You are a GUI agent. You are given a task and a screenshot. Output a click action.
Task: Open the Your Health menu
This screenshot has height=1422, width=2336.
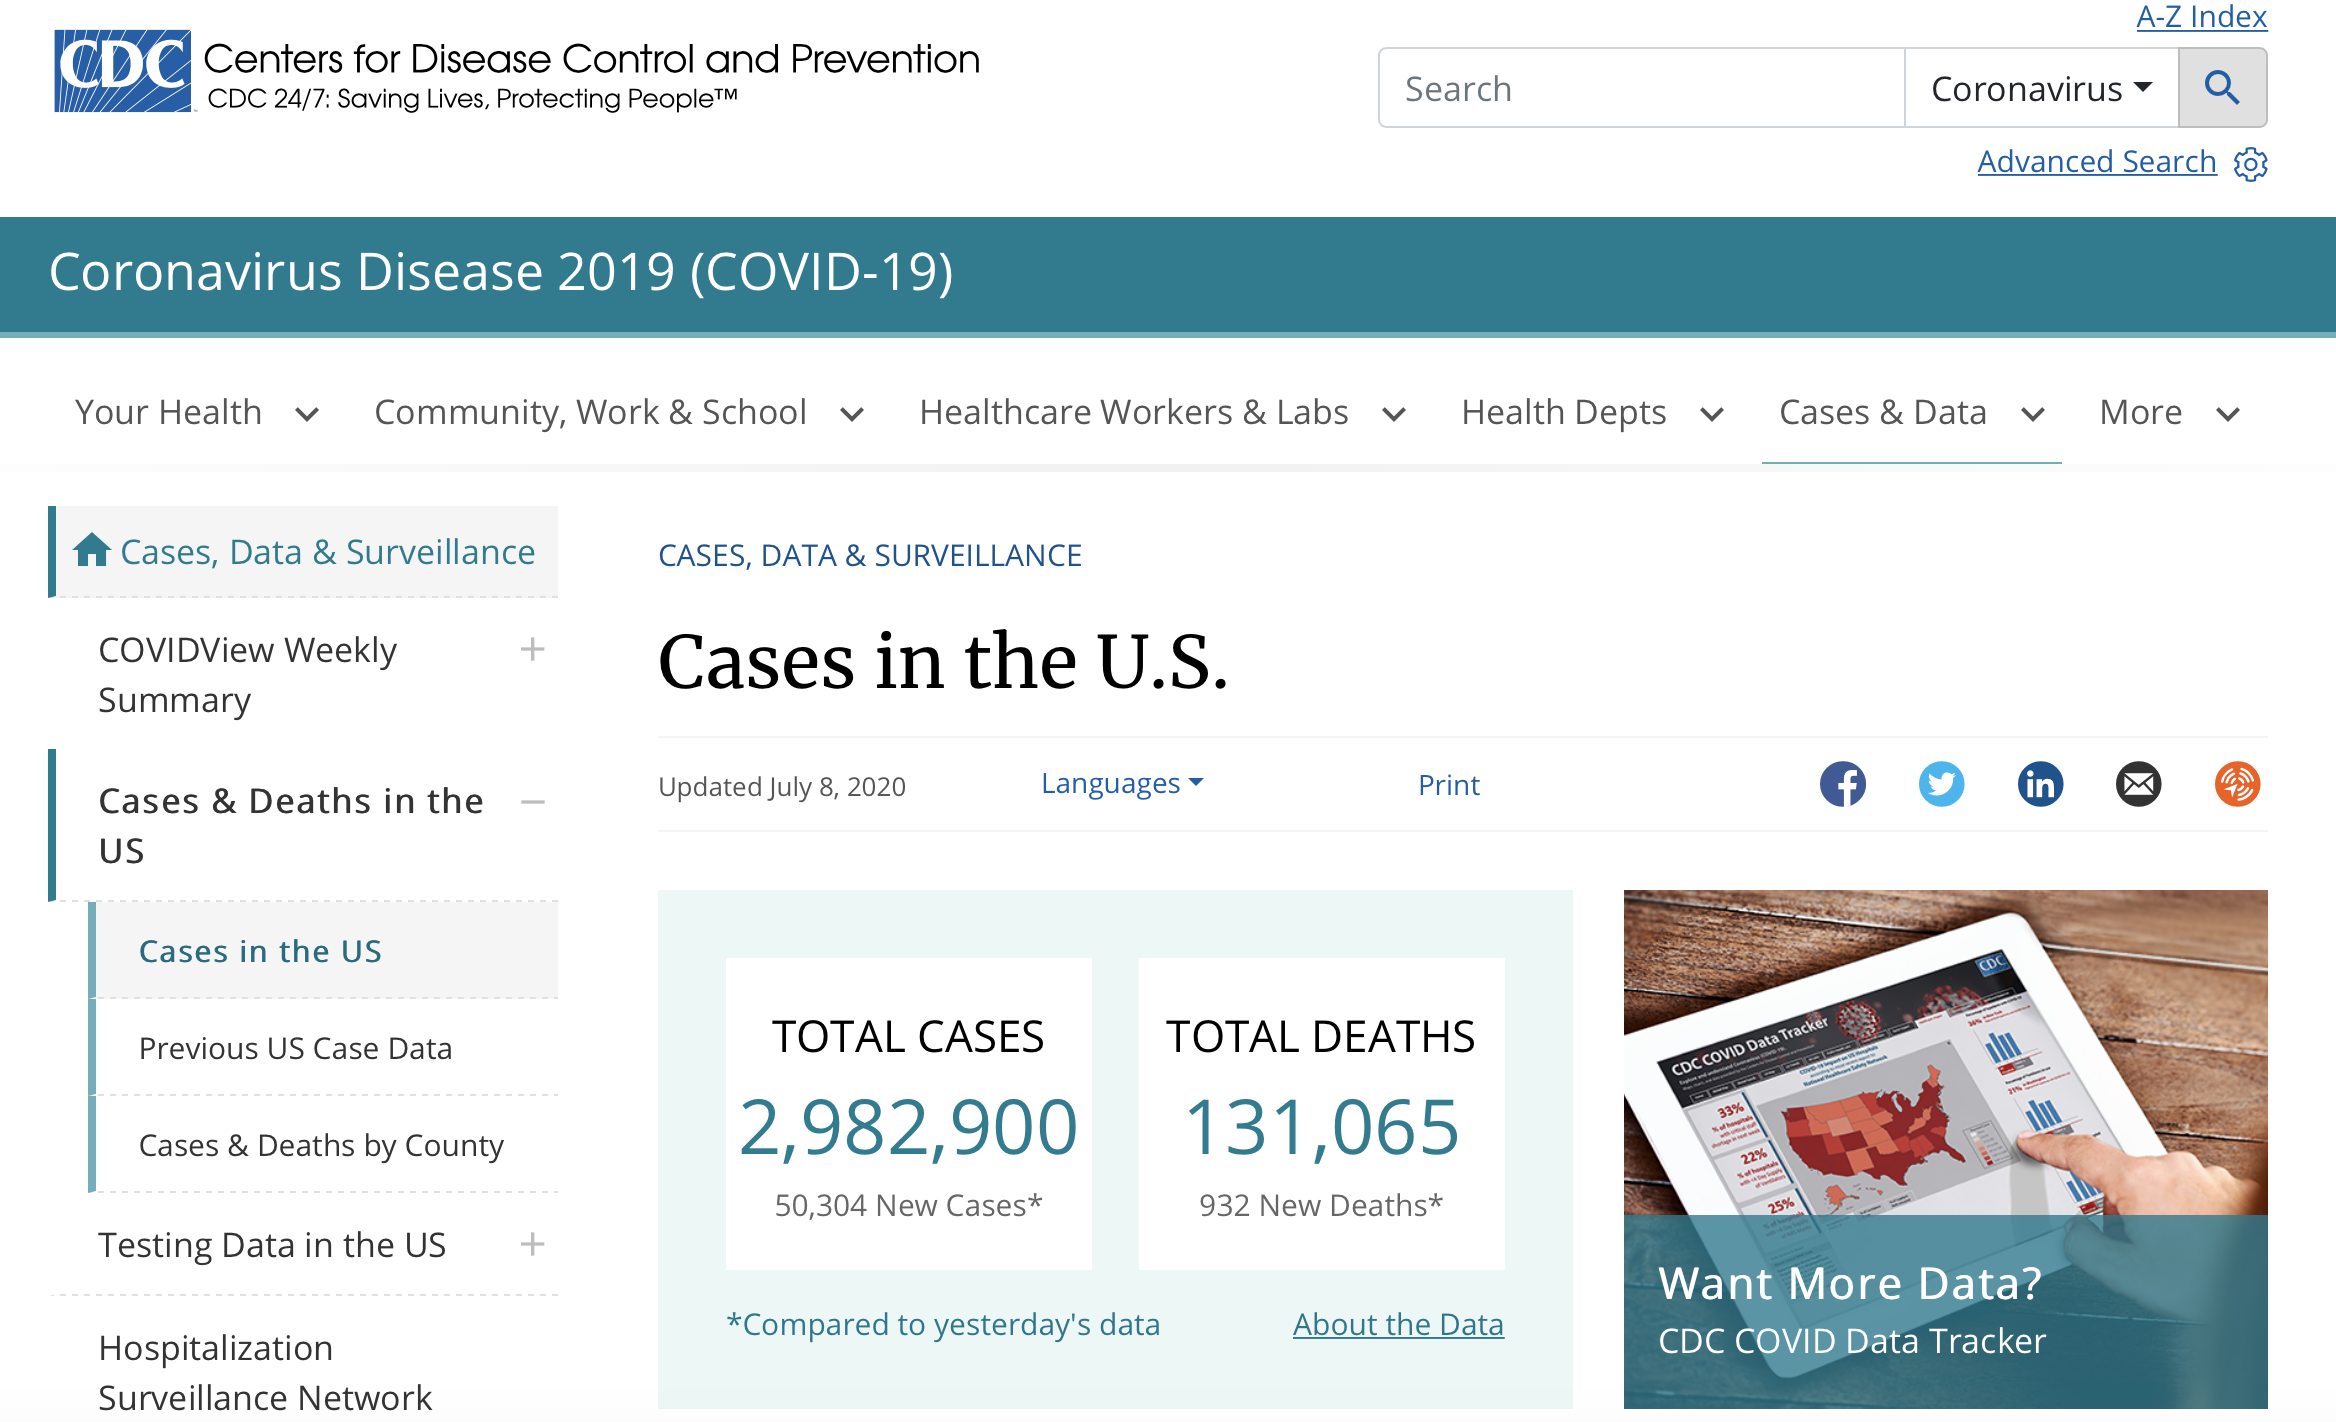[x=197, y=412]
